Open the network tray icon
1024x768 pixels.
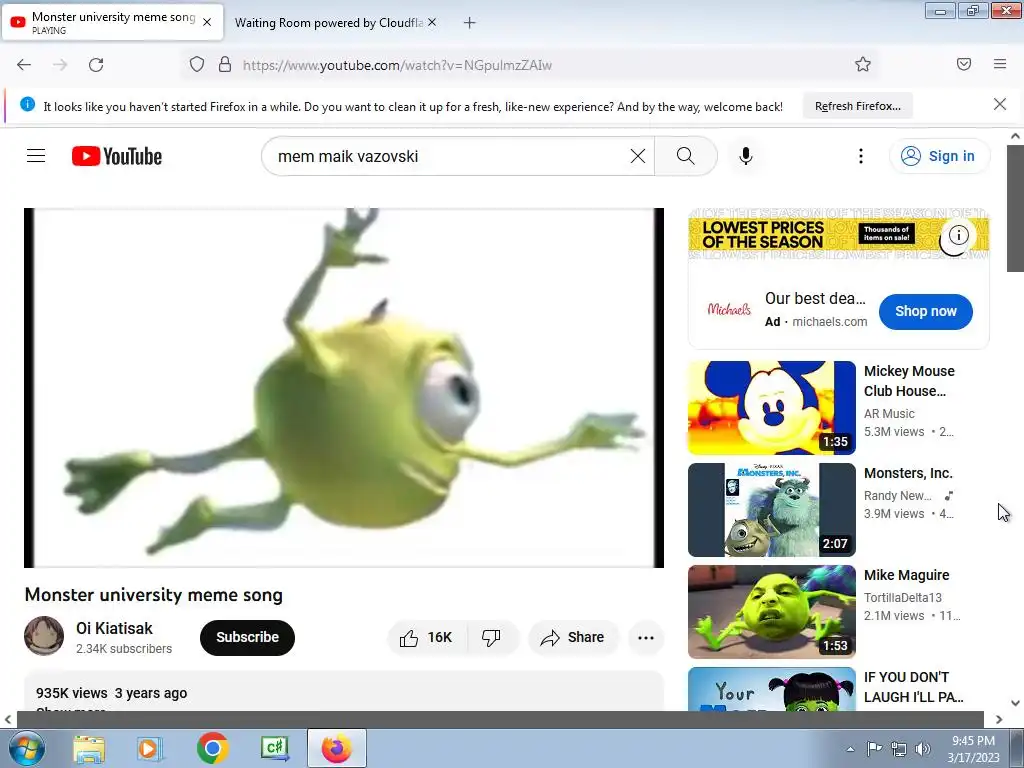[899, 749]
